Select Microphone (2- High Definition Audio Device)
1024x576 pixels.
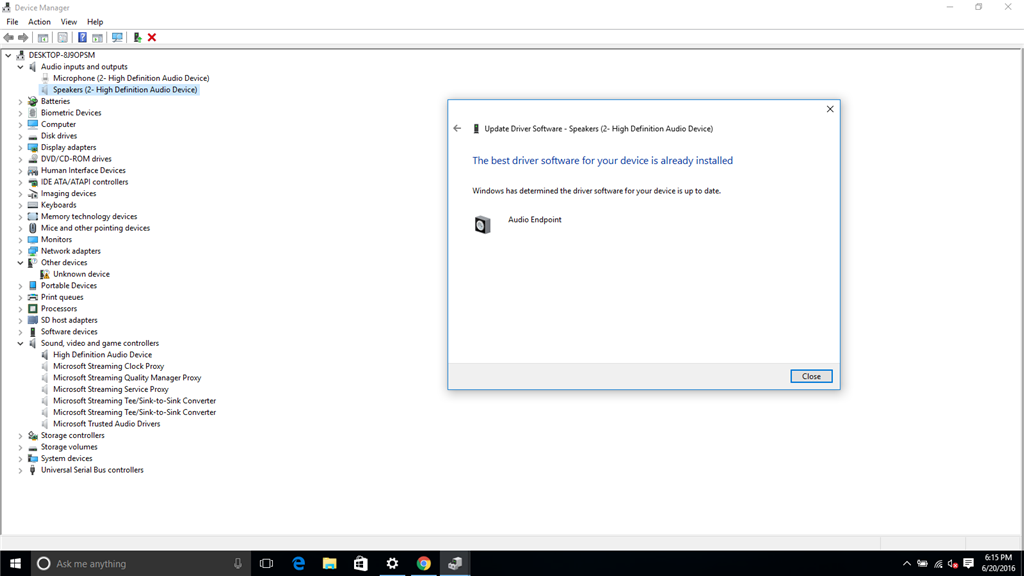[131, 78]
